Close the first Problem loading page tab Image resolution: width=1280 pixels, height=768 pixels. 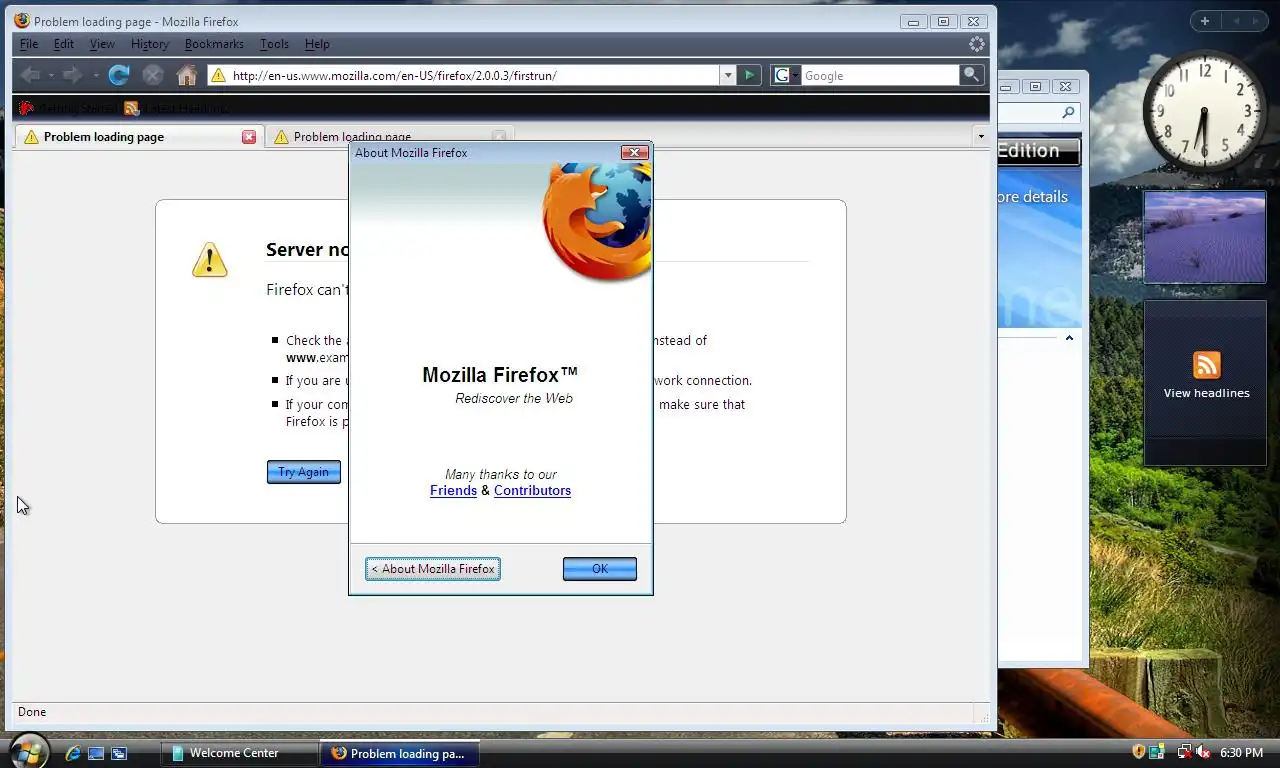pyautogui.click(x=249, y=137)
